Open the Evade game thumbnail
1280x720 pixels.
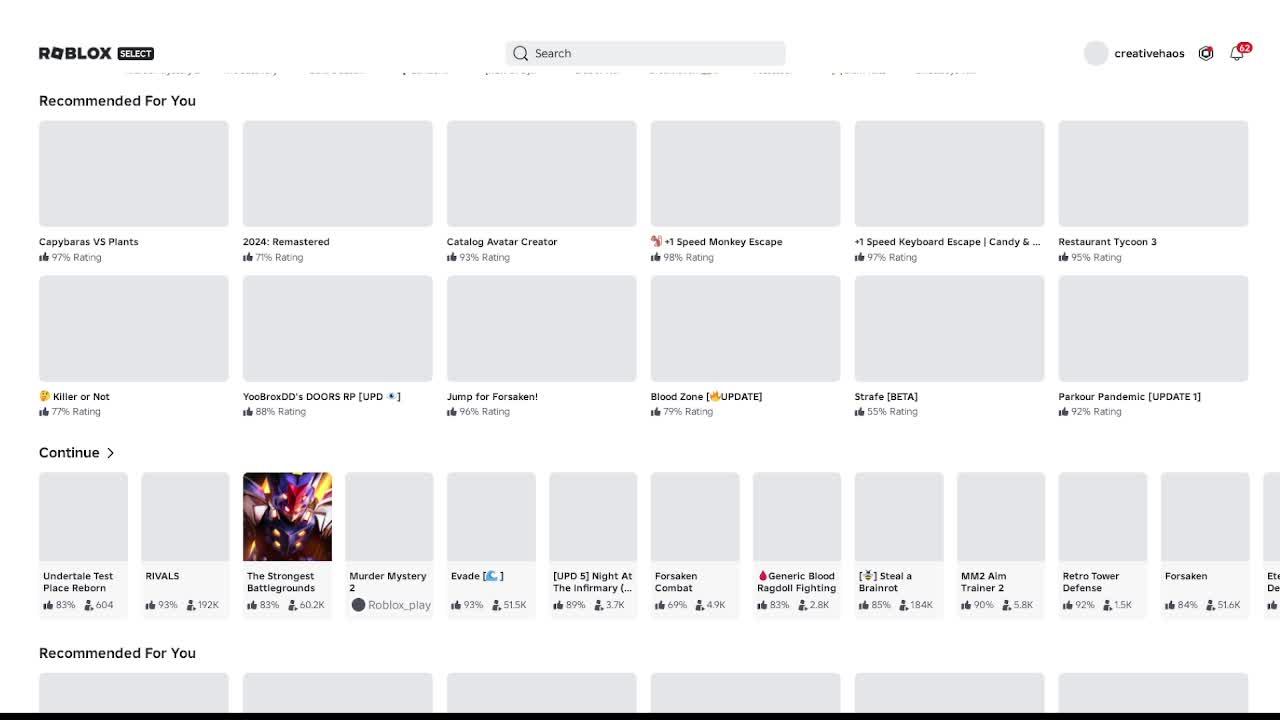(491, 517)
